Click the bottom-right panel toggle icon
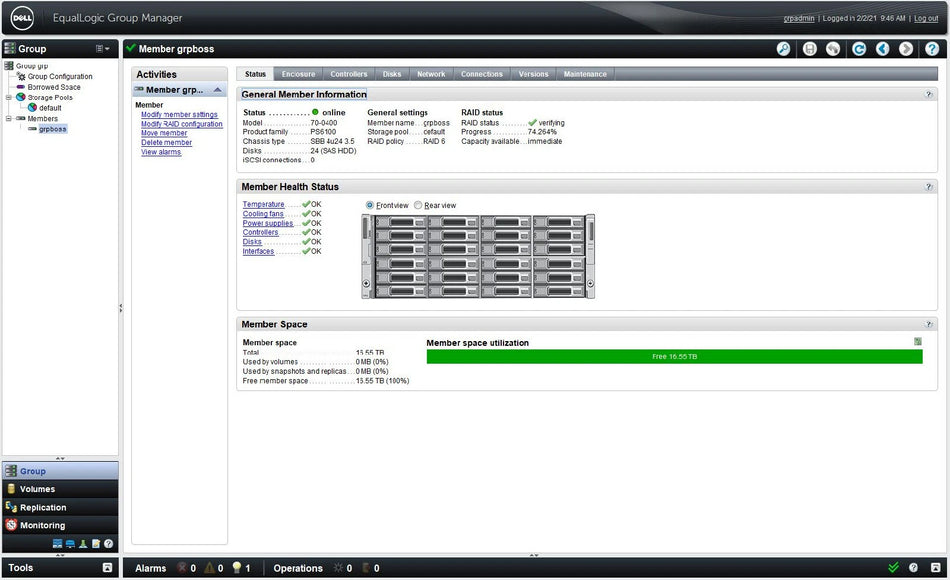The width and height of the screenshot is (950, 580). tap(935, 568)
